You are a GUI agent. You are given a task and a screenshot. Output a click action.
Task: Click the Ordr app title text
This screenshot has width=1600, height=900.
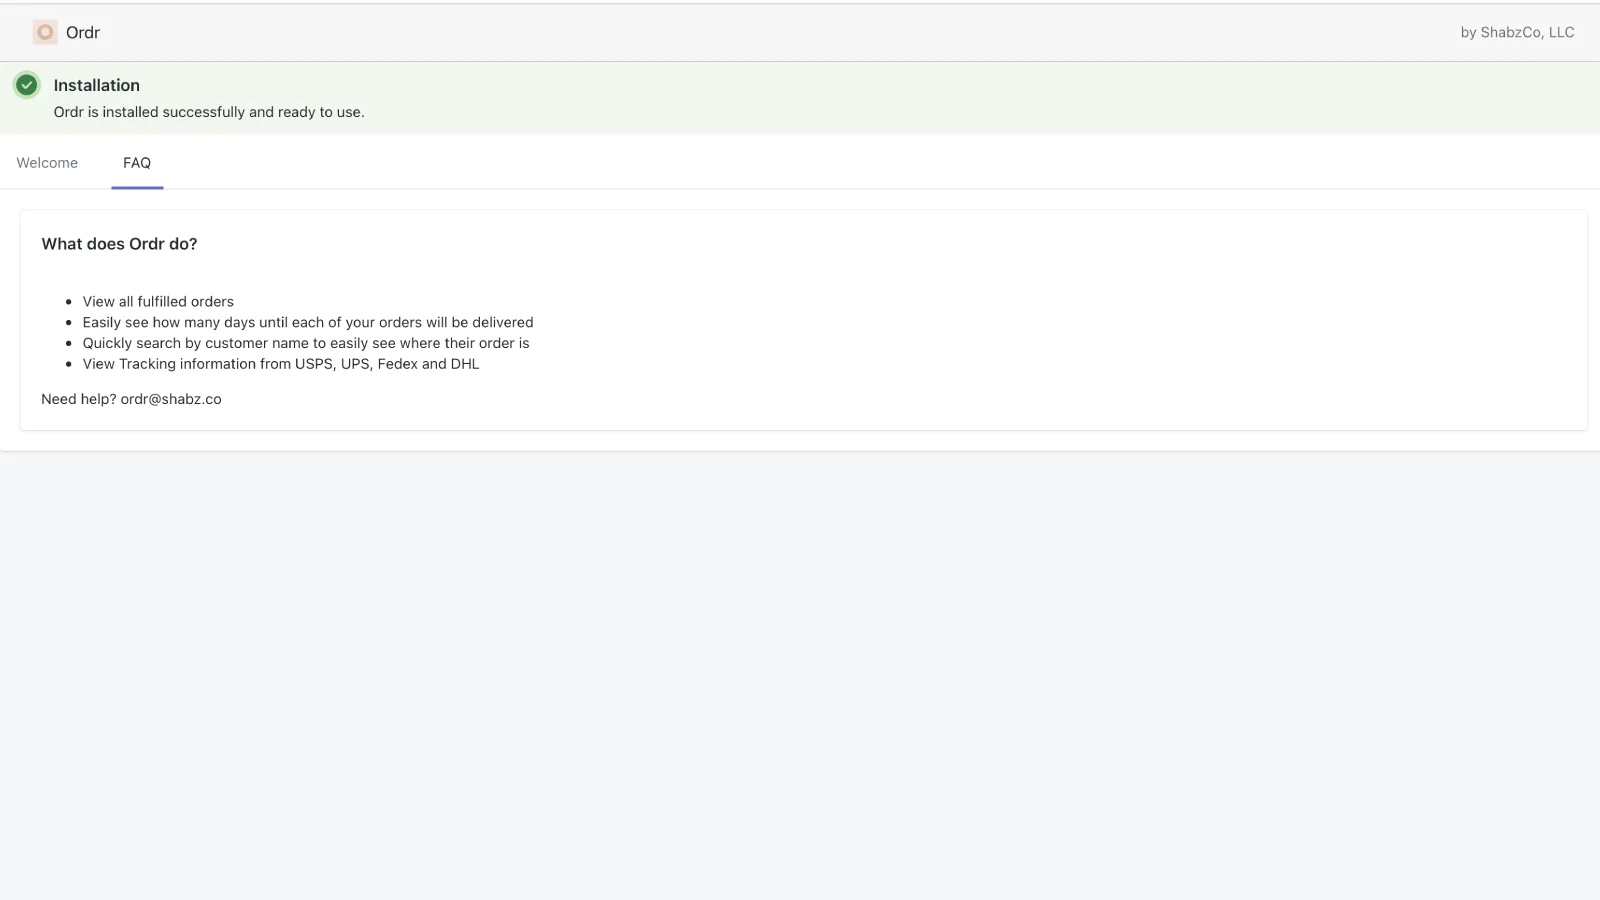coord(83,32)
